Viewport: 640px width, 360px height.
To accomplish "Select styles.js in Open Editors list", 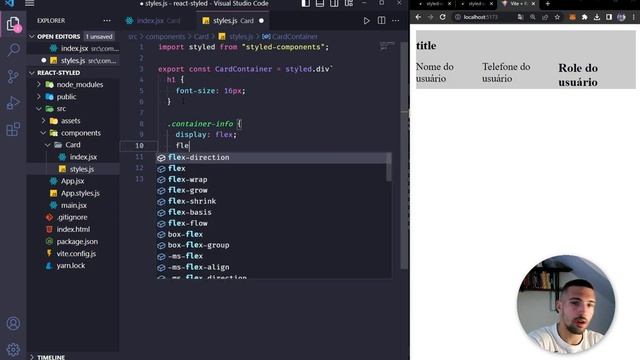I will 73,60.
